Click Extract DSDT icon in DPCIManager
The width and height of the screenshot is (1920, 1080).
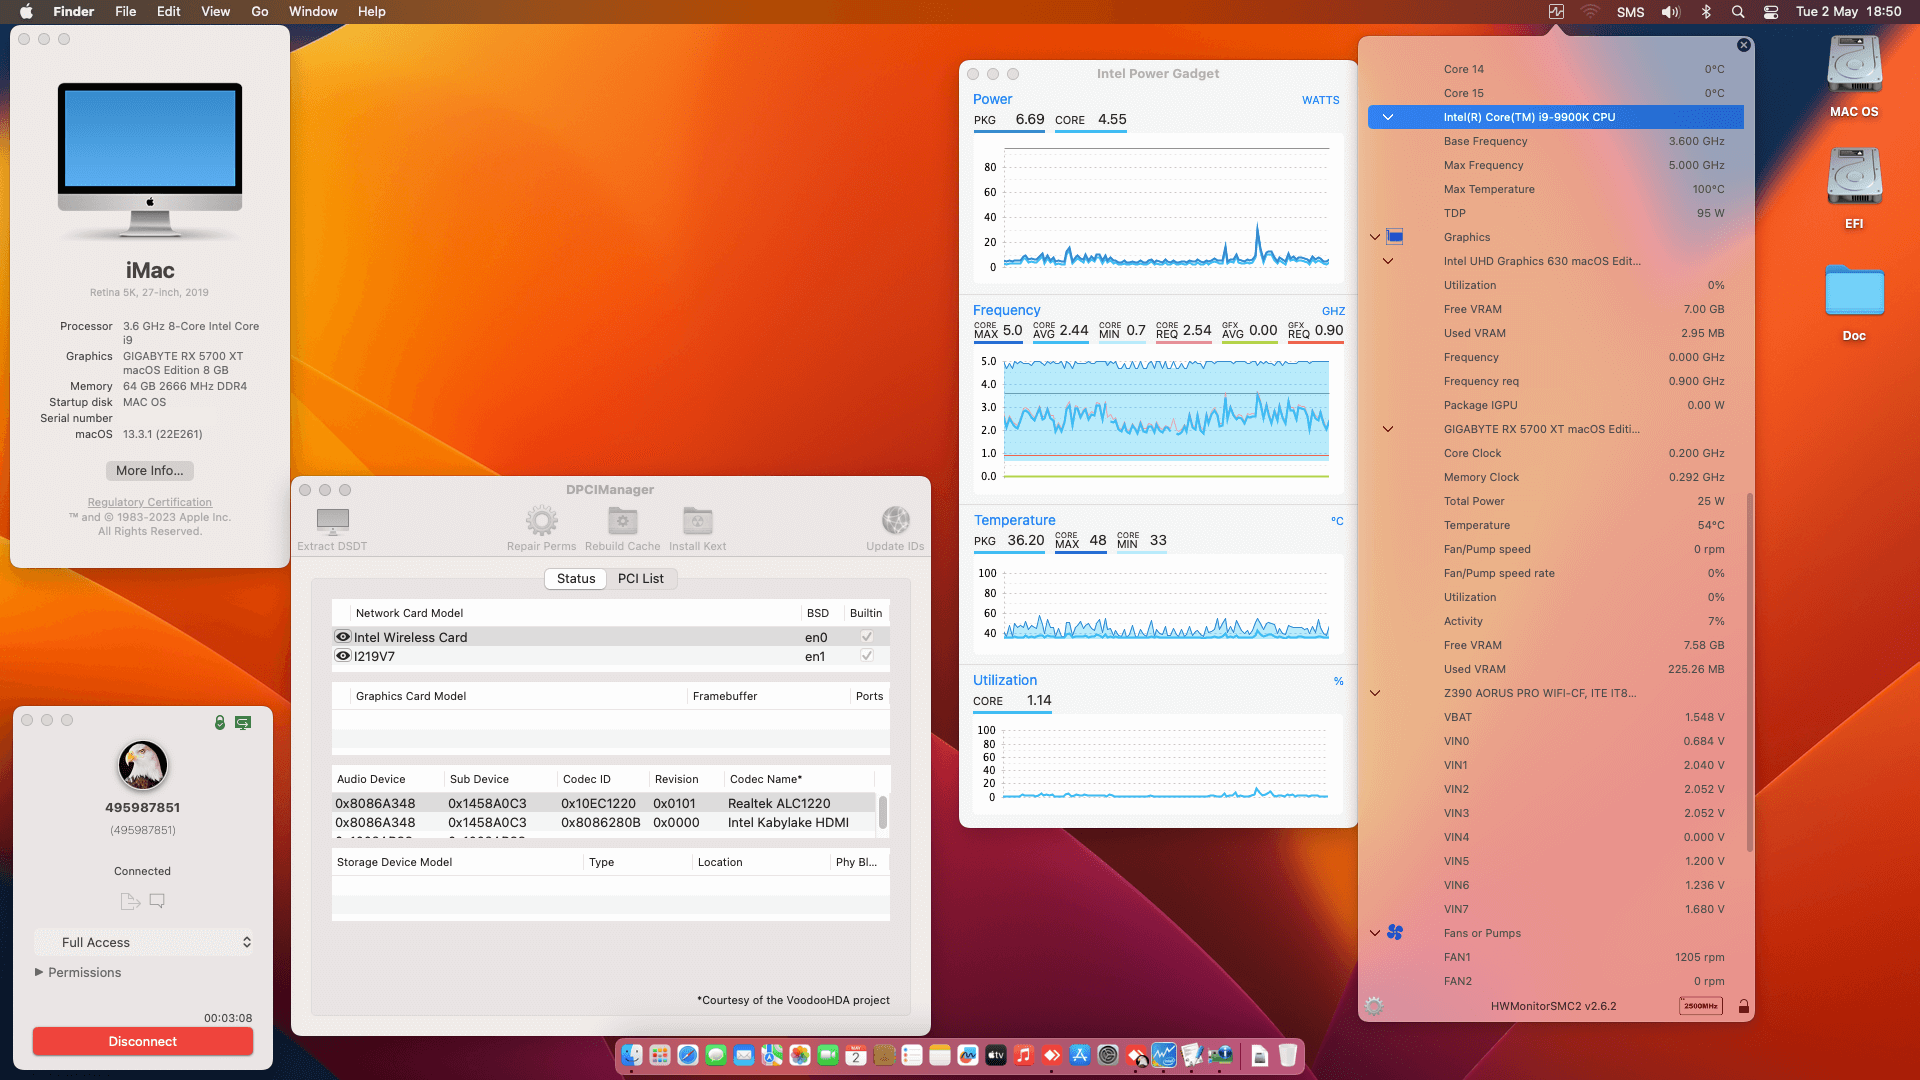pyautogui.click(x=332, y=520)
